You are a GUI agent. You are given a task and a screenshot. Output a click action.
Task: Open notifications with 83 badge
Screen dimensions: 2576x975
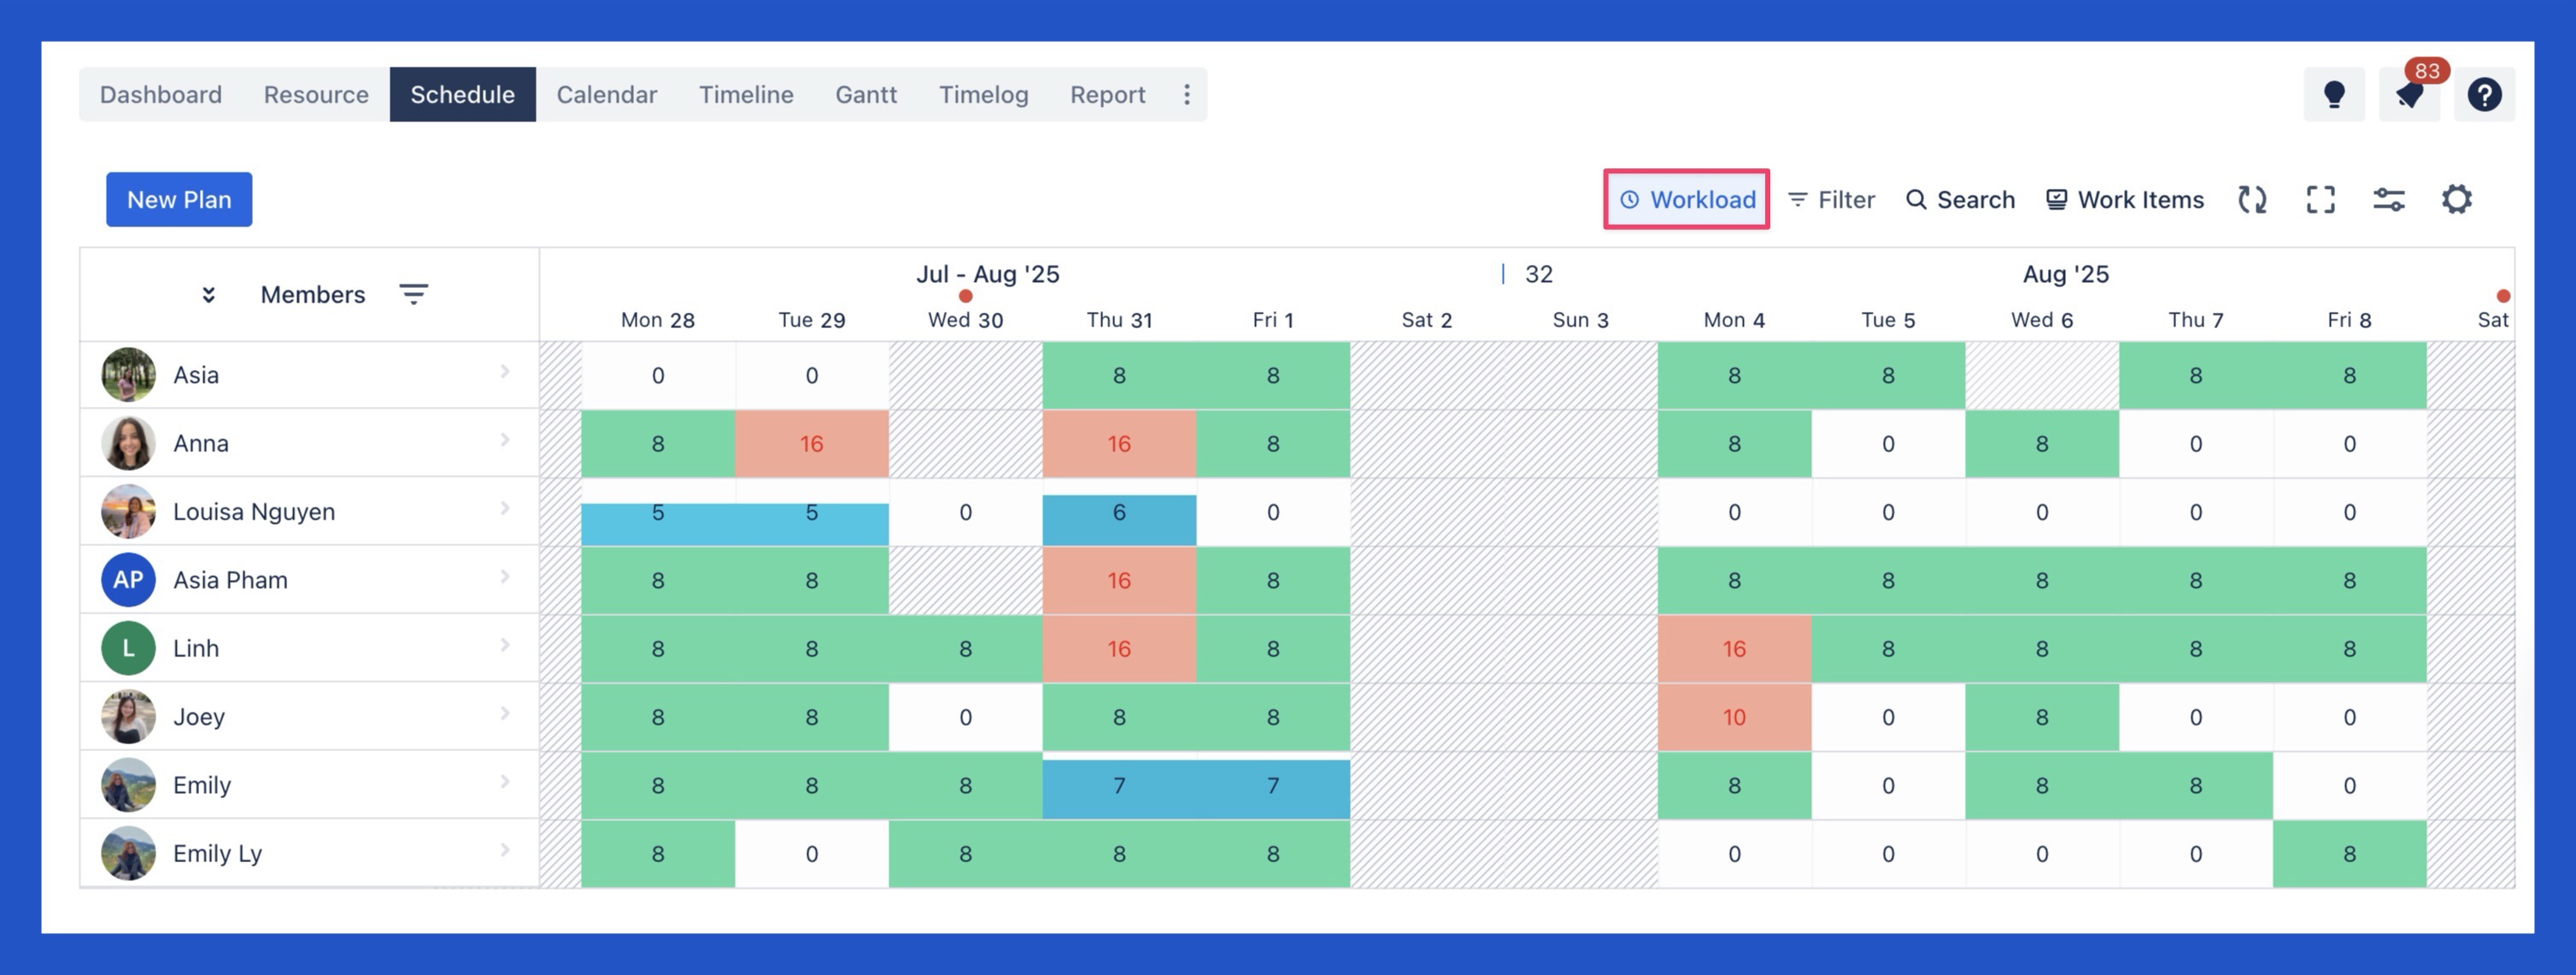pos(2410,95)
